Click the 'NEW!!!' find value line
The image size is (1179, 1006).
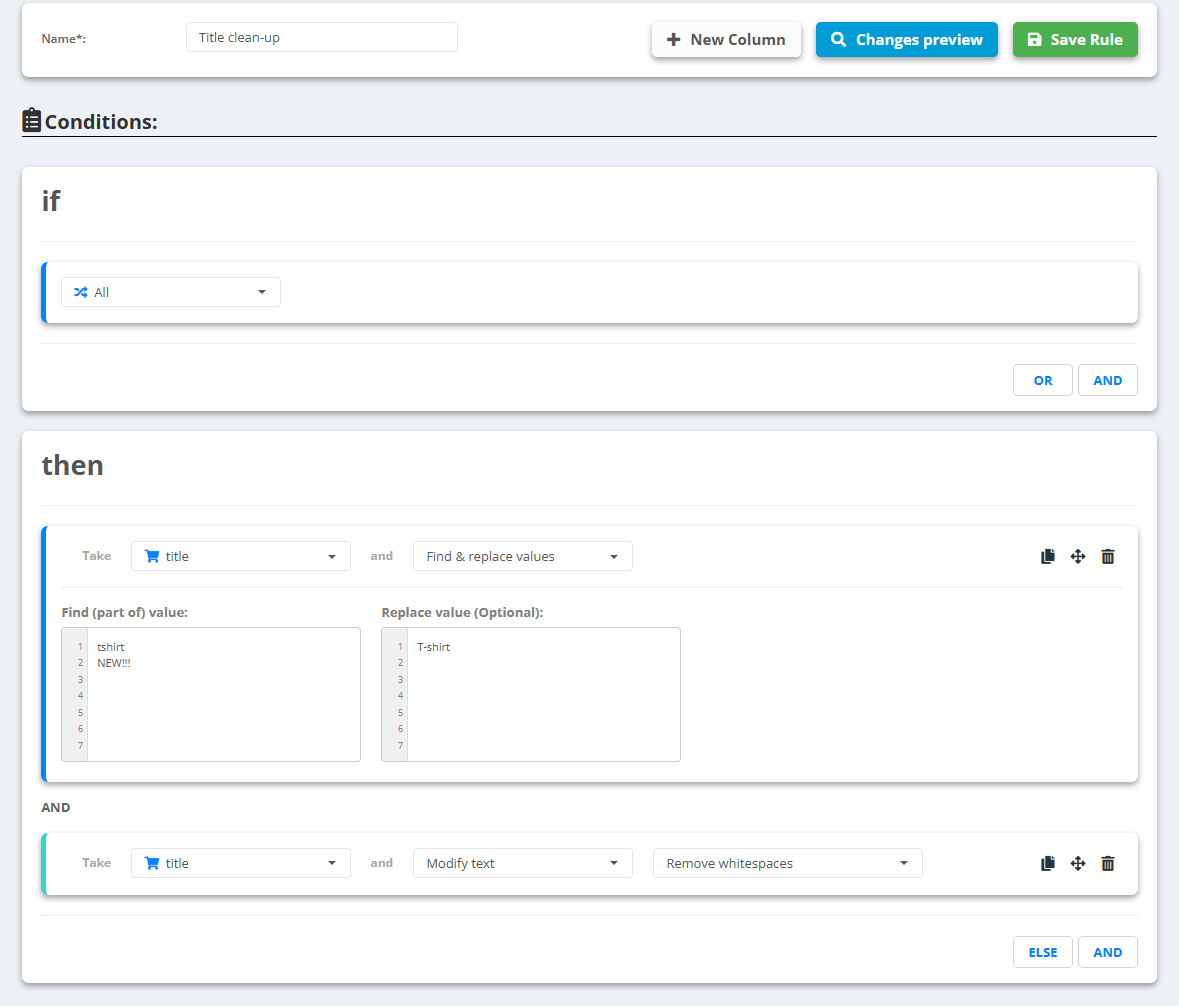coord(114,663)
